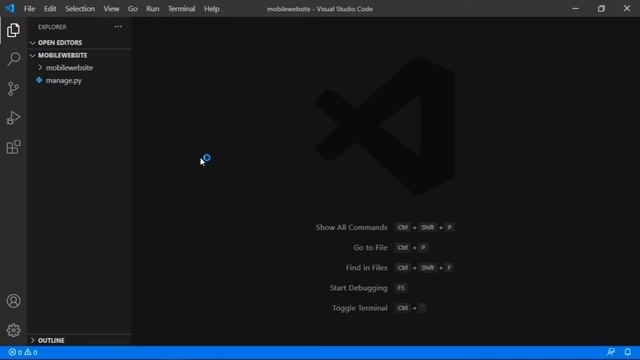The image size is (640, 360).
Task: Click the Find in Files label
Action: [x=367, y=268]
